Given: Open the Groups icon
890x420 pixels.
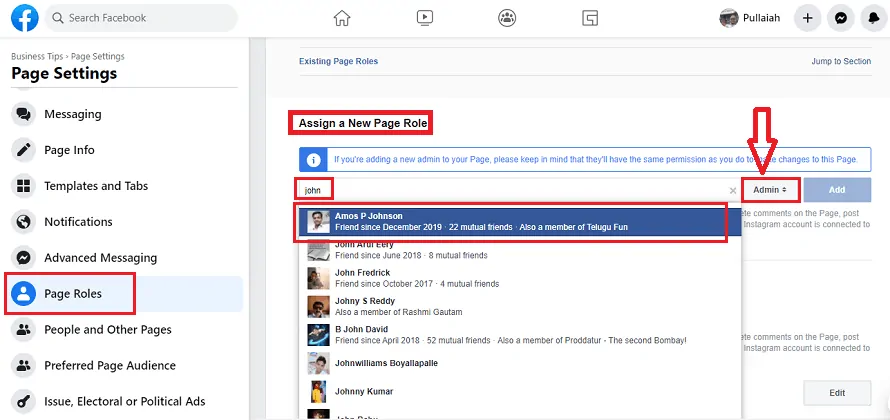Looking at the screenshot, I should 507,18.
